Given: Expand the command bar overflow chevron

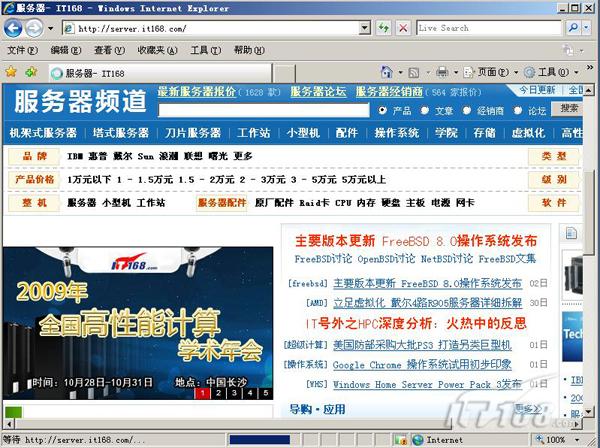Looking at the screenshot, I should 590,67.
